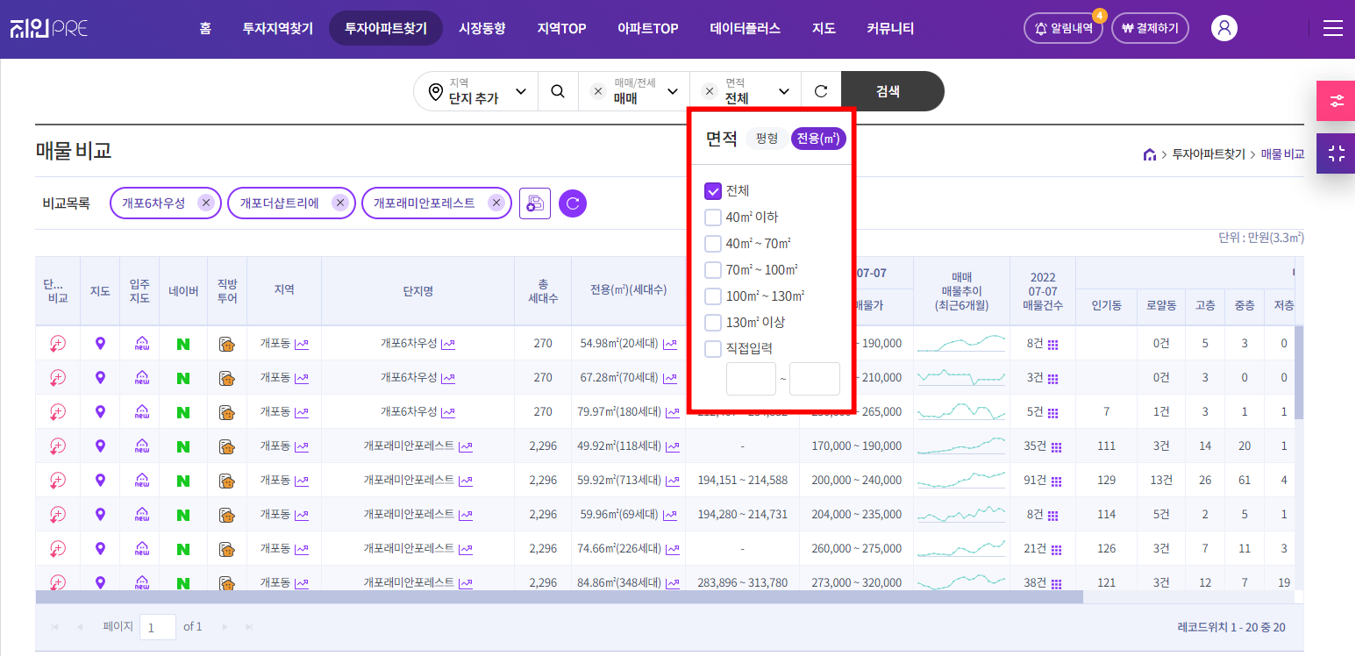Screen dimensions: 1355x658
Task: Click the save comparison list icon
Action: click(x=535, y=203)
